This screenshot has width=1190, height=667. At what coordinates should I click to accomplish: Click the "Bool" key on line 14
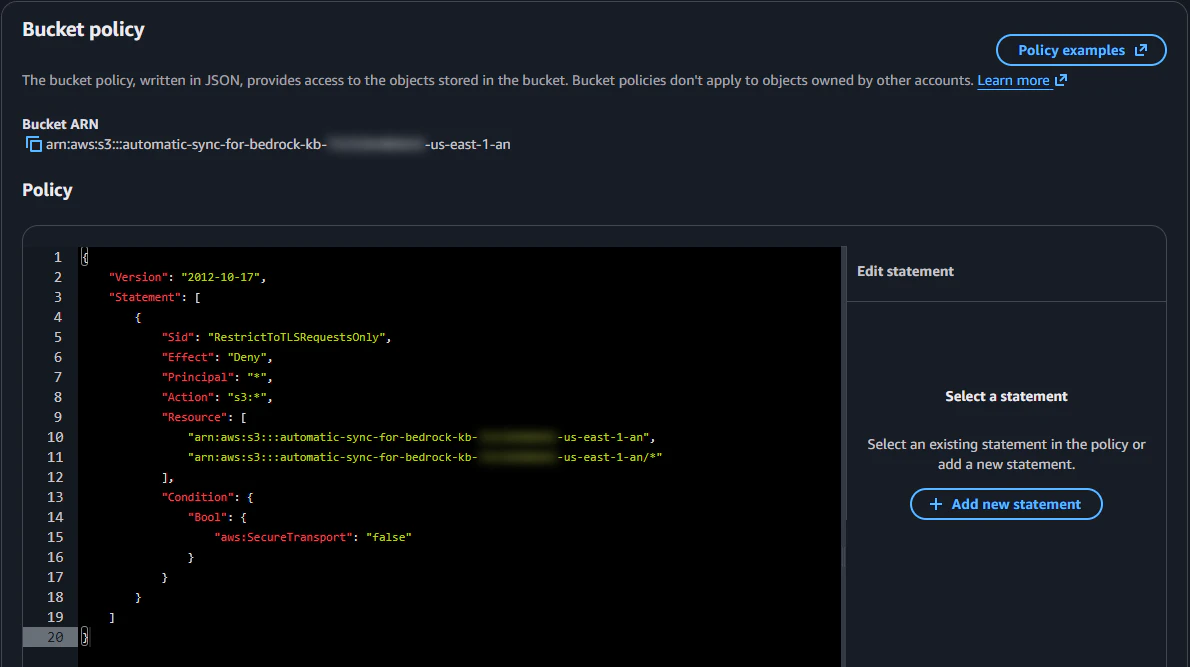coord(207,517)
